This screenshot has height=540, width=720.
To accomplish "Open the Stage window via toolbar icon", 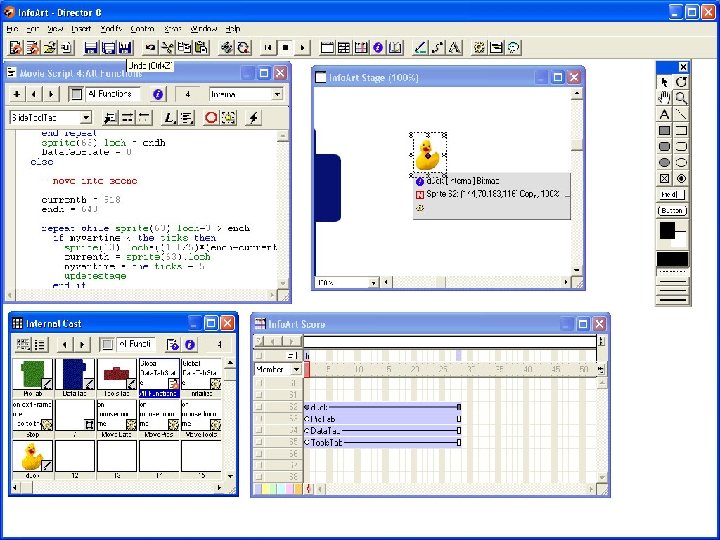I will coord(327,47).
